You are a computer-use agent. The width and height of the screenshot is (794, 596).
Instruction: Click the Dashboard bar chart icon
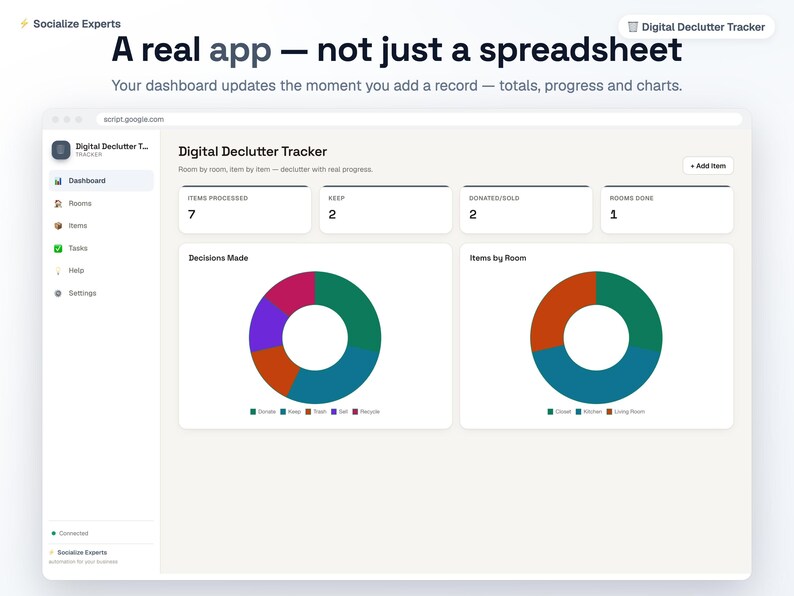(58, 181)
